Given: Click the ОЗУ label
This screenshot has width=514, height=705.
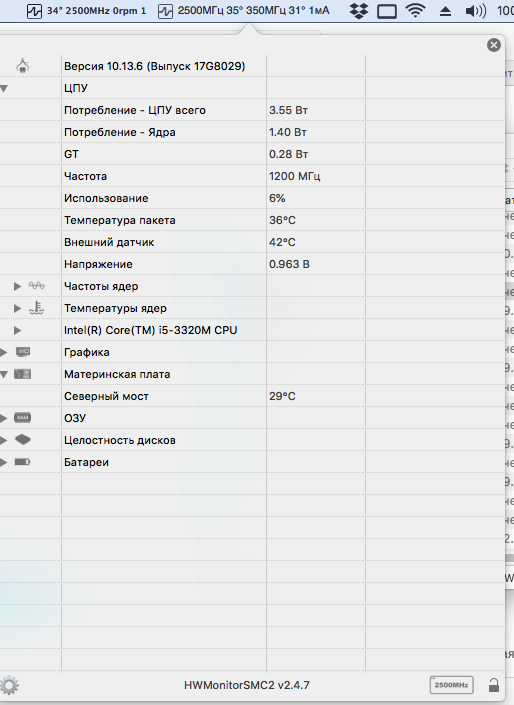Looking at the screenshot, I should 75,419.
